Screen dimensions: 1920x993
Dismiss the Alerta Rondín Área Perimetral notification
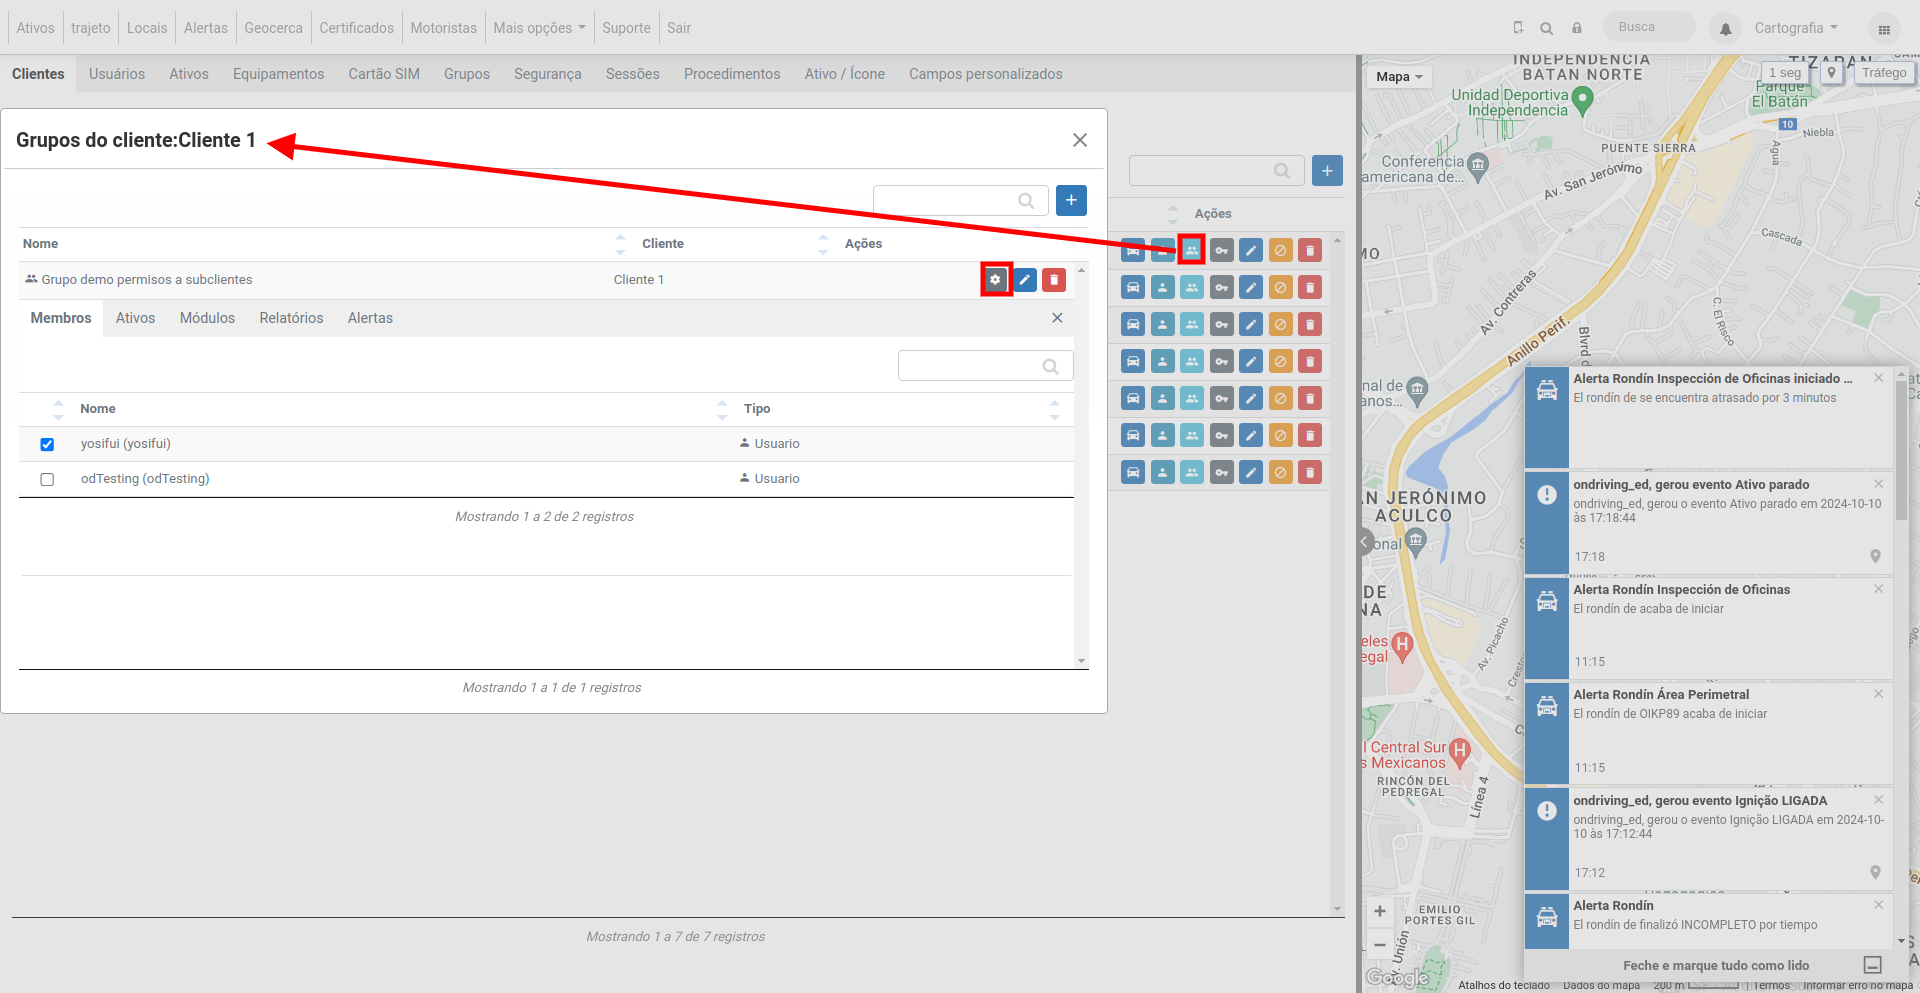[x=1878, y=694]
